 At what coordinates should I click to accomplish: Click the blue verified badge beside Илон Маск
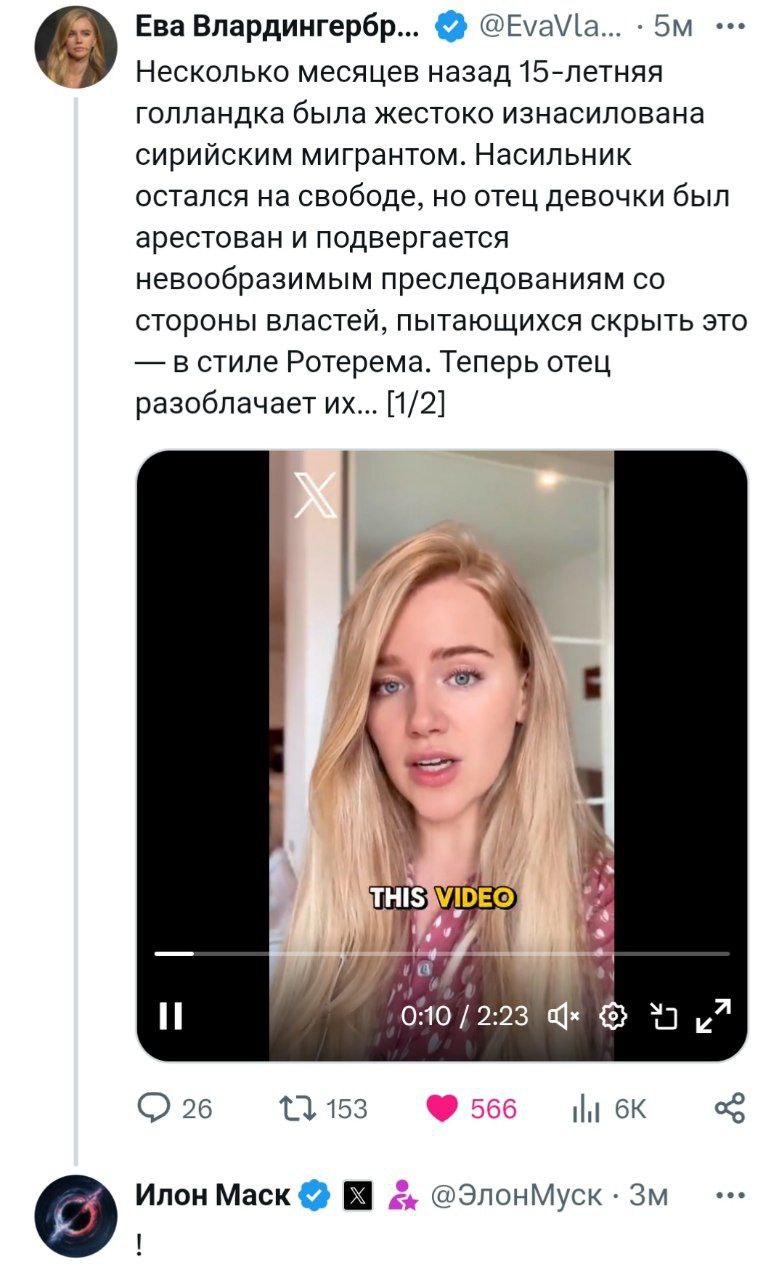(x=315, y=1194)
